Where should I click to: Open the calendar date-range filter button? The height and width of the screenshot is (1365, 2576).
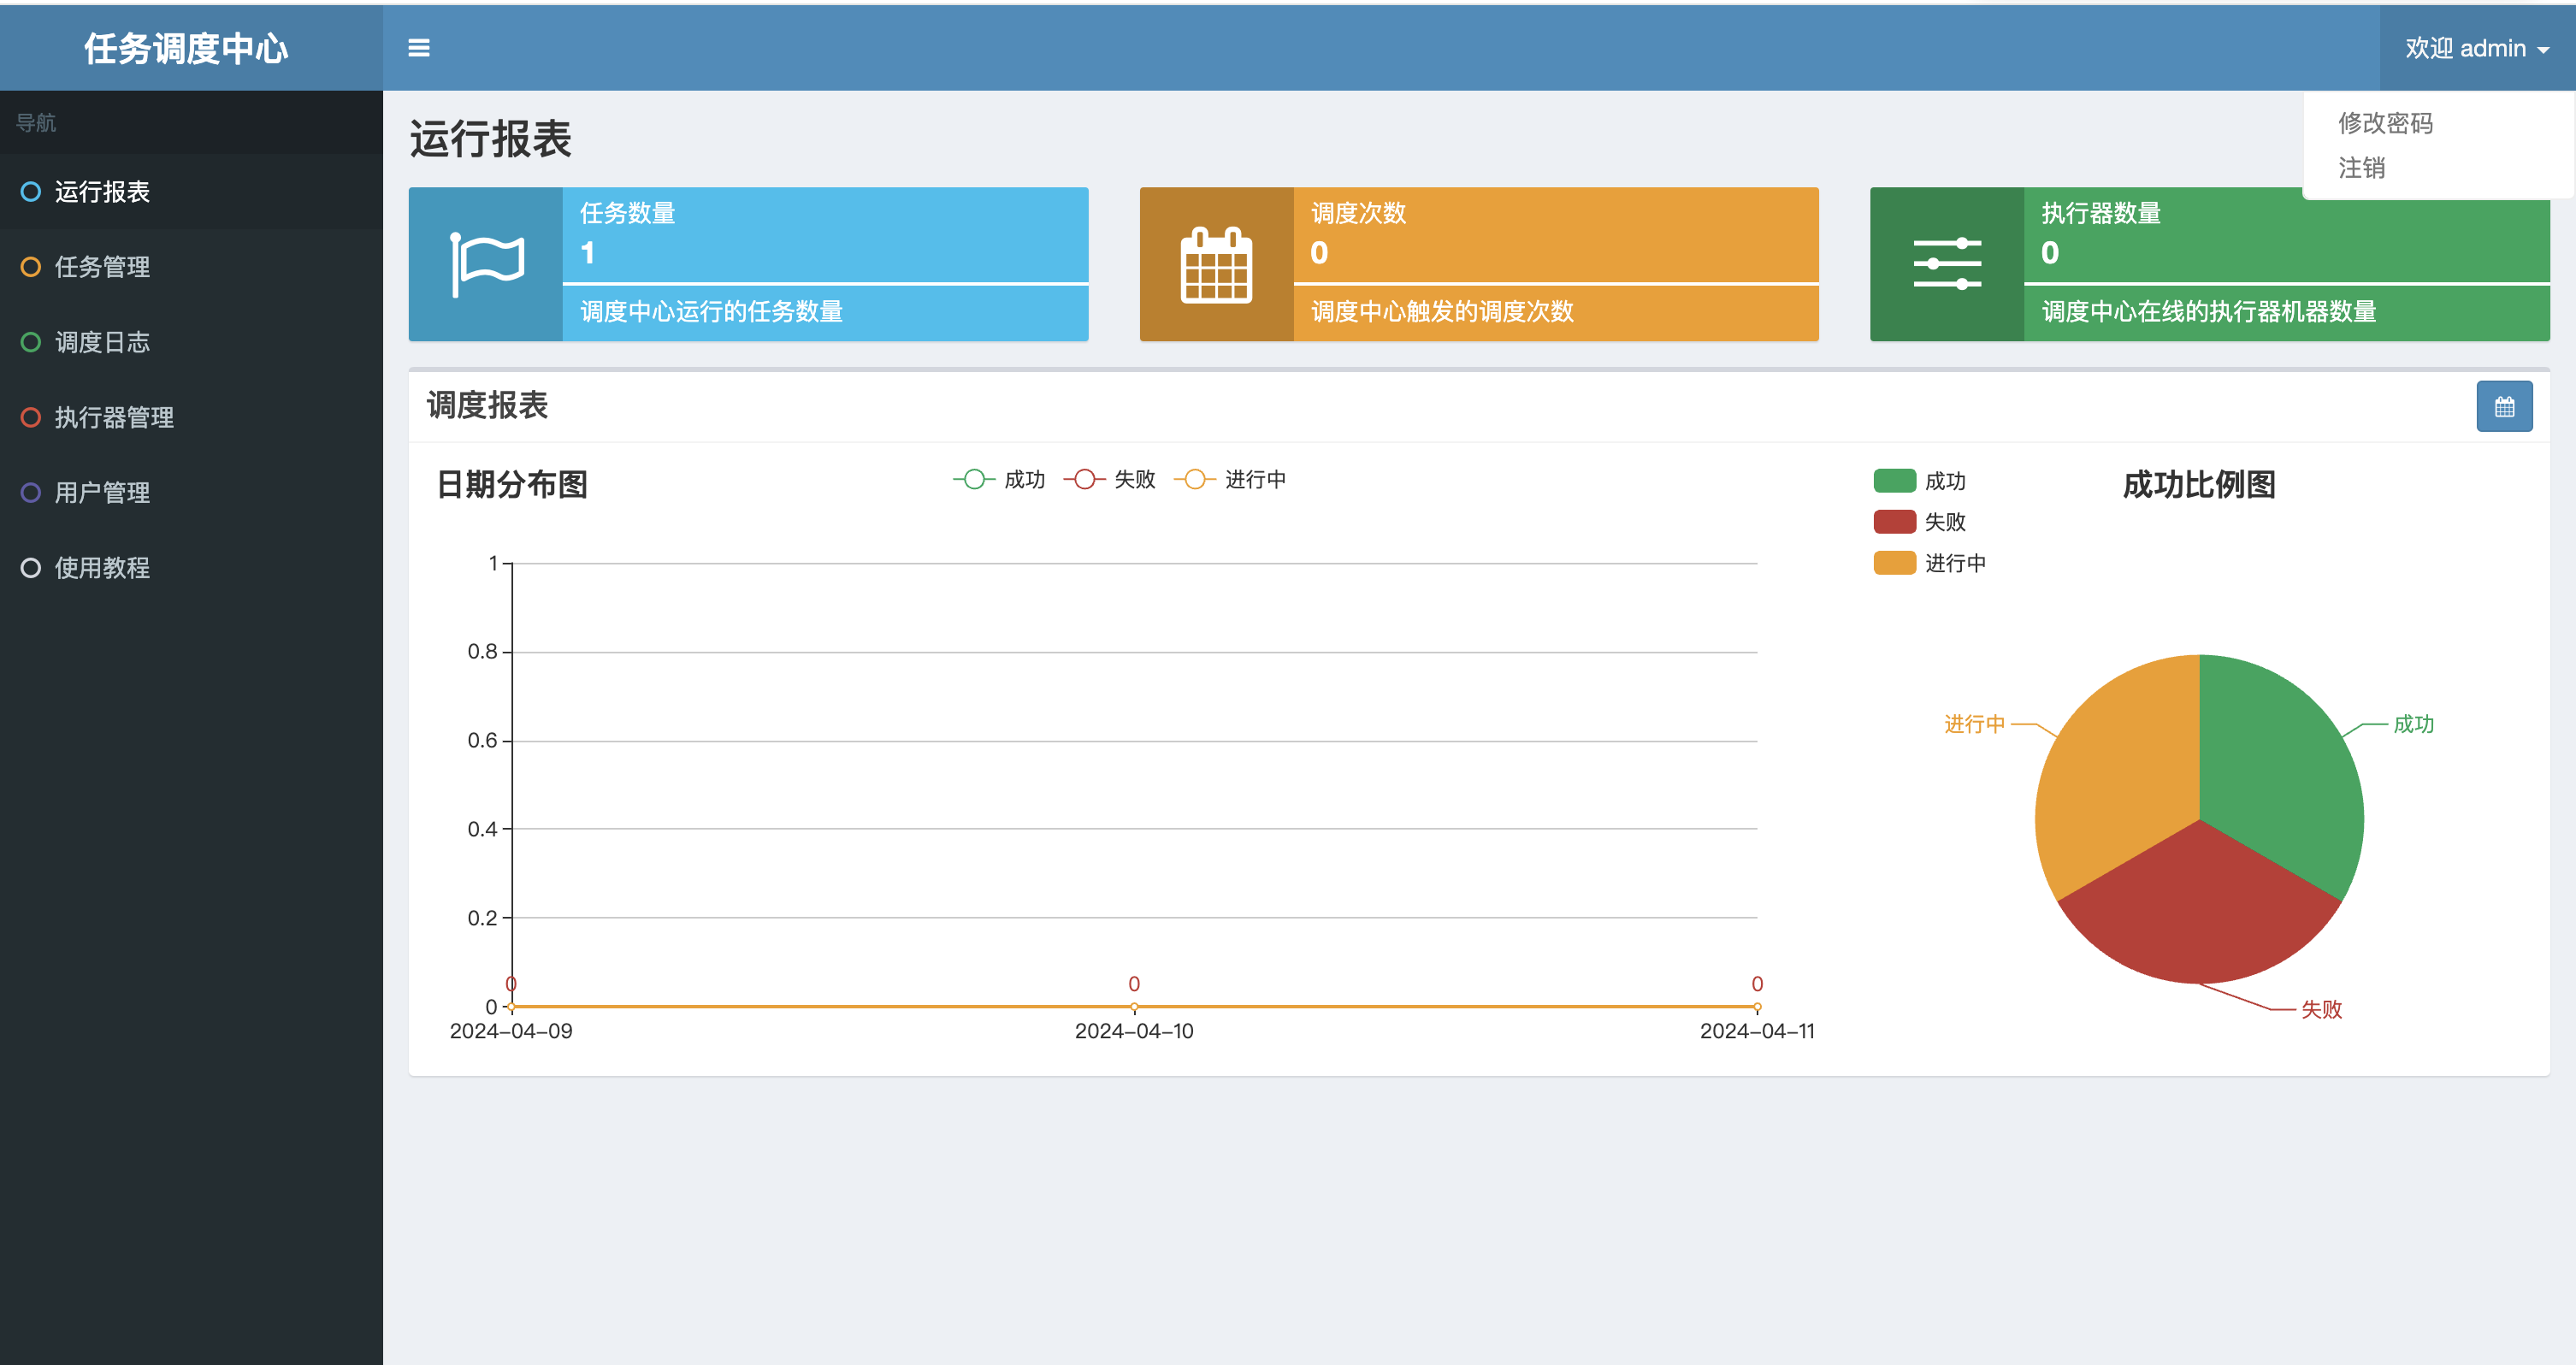click(x=2504, y=406)
